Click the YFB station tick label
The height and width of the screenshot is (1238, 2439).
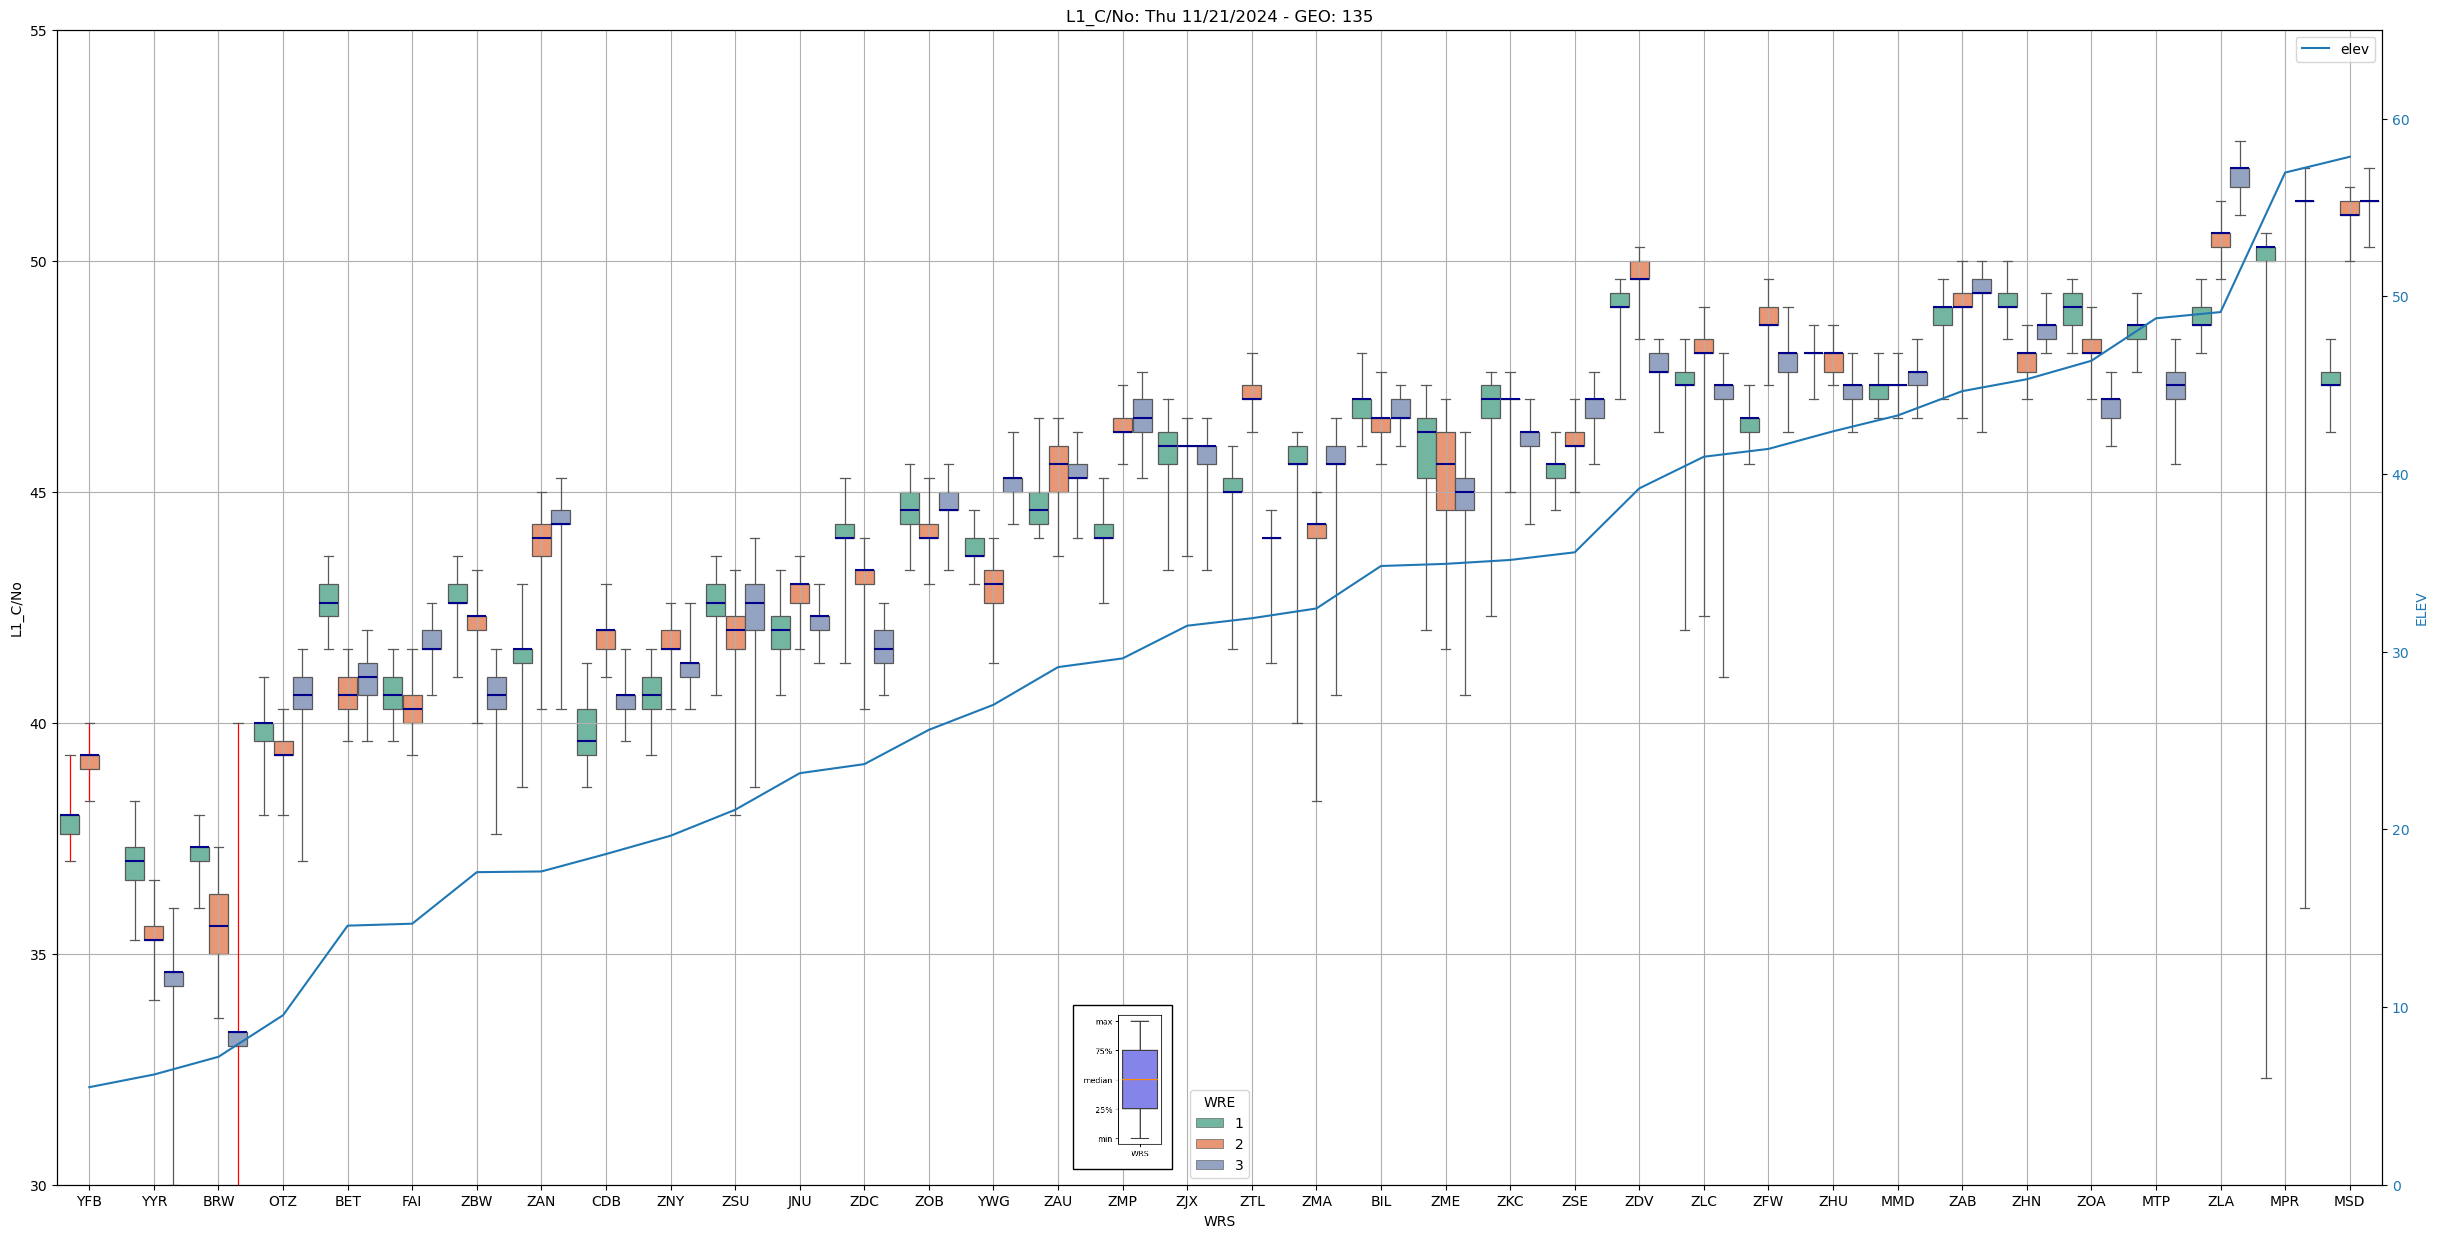[89, 1201]
